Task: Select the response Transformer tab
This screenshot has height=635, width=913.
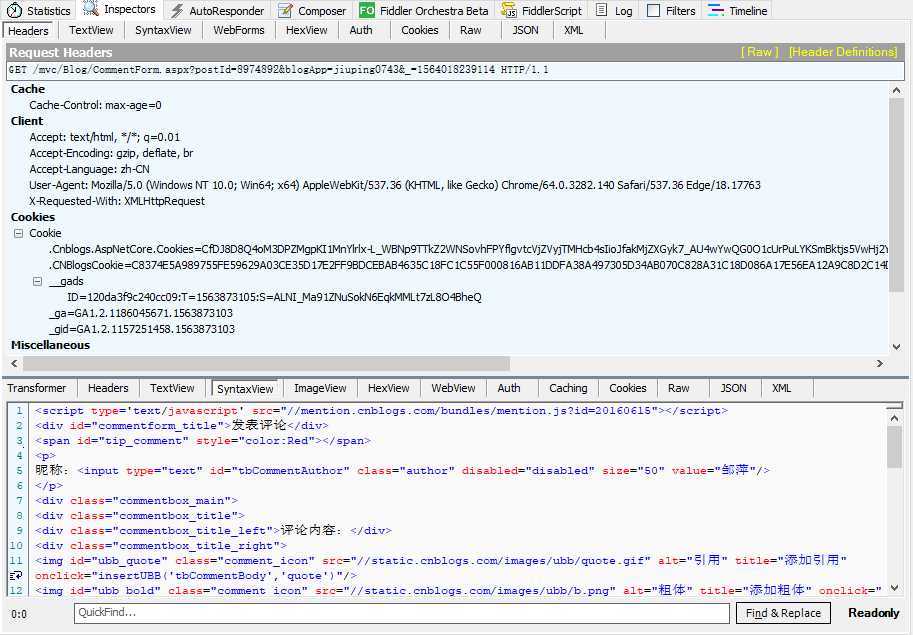Action: pos(37,388)
